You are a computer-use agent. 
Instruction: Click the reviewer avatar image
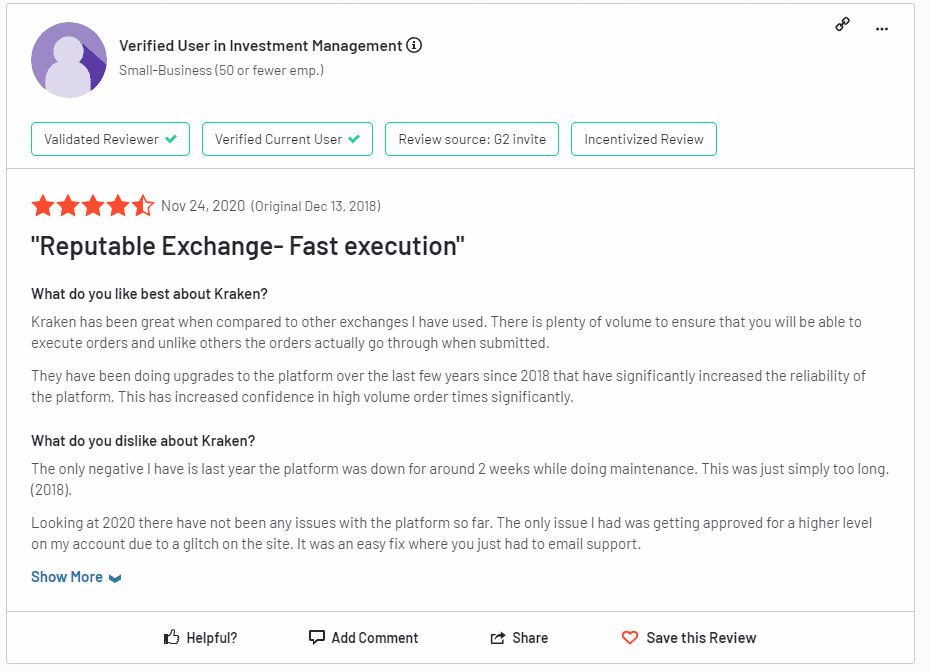pos(69,60)
